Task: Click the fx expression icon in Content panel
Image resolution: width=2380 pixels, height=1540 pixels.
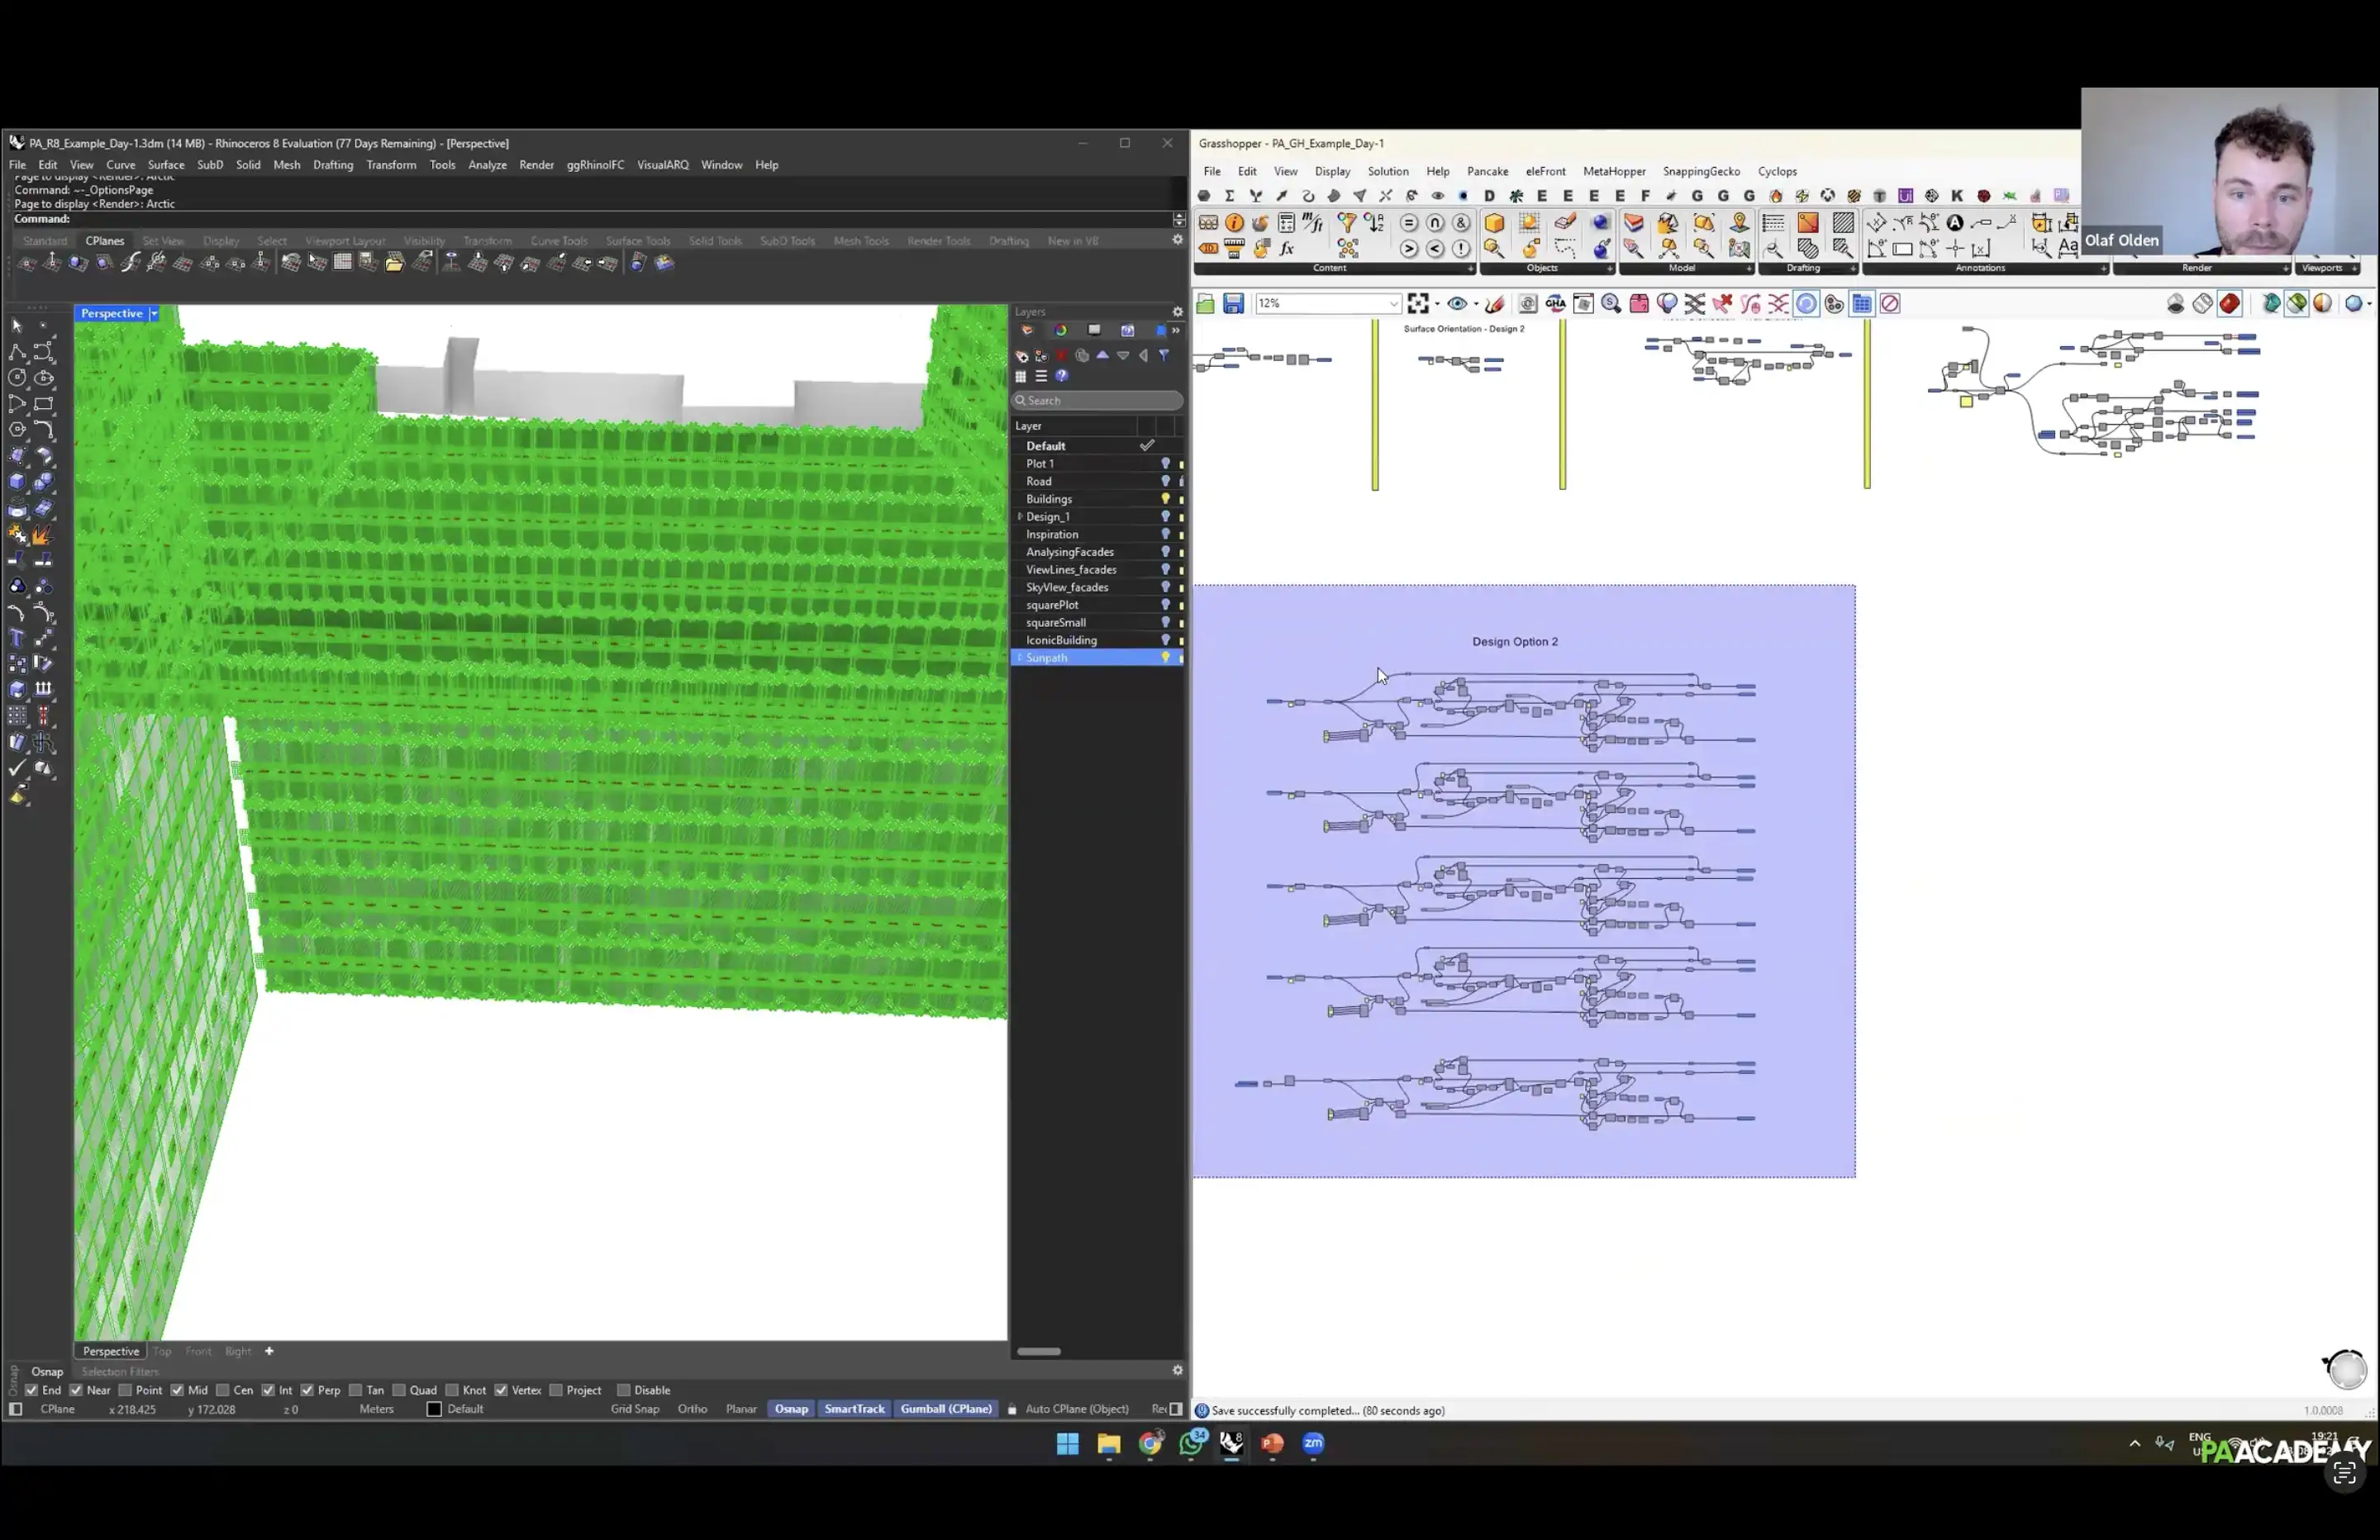Action: coord(1287,249)
